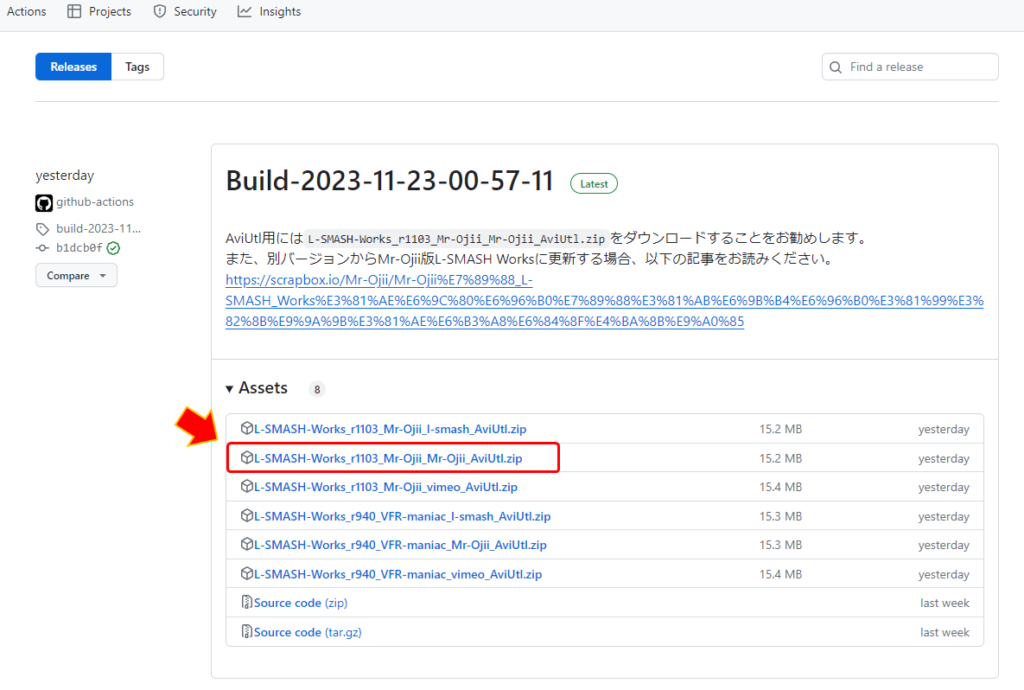
Task: Select the Releases tab
Action: point(72,66)
